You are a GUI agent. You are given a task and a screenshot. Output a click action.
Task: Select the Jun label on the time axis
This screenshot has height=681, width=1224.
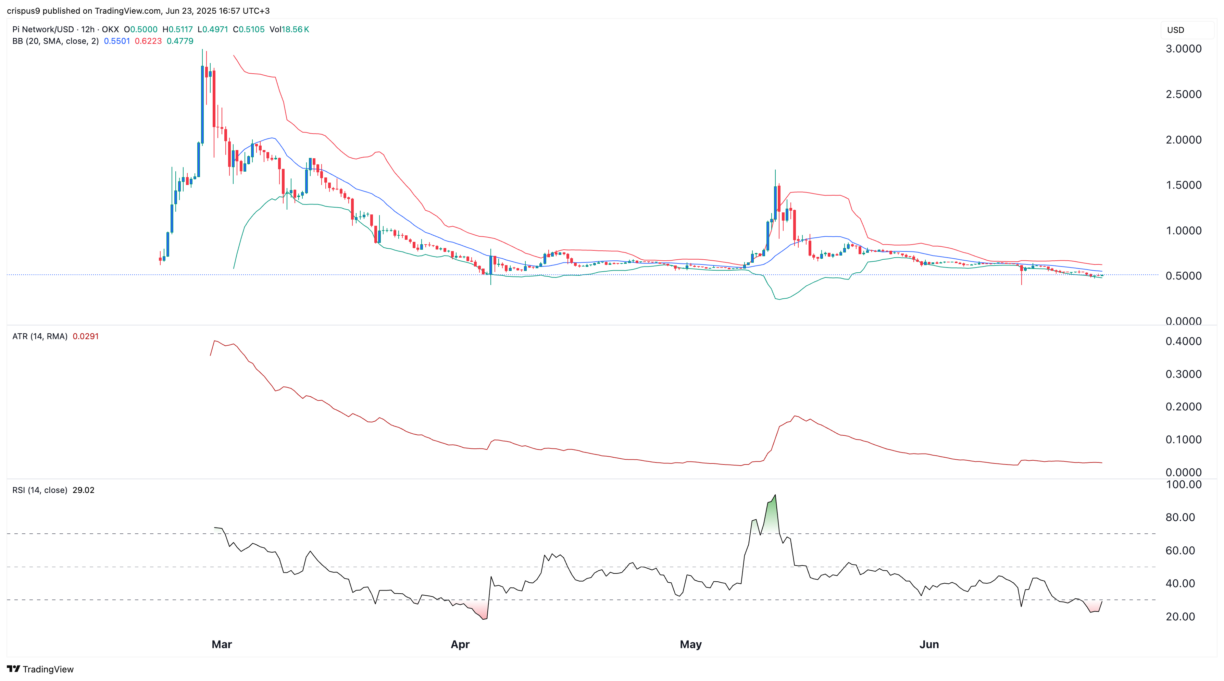(929, 645)
